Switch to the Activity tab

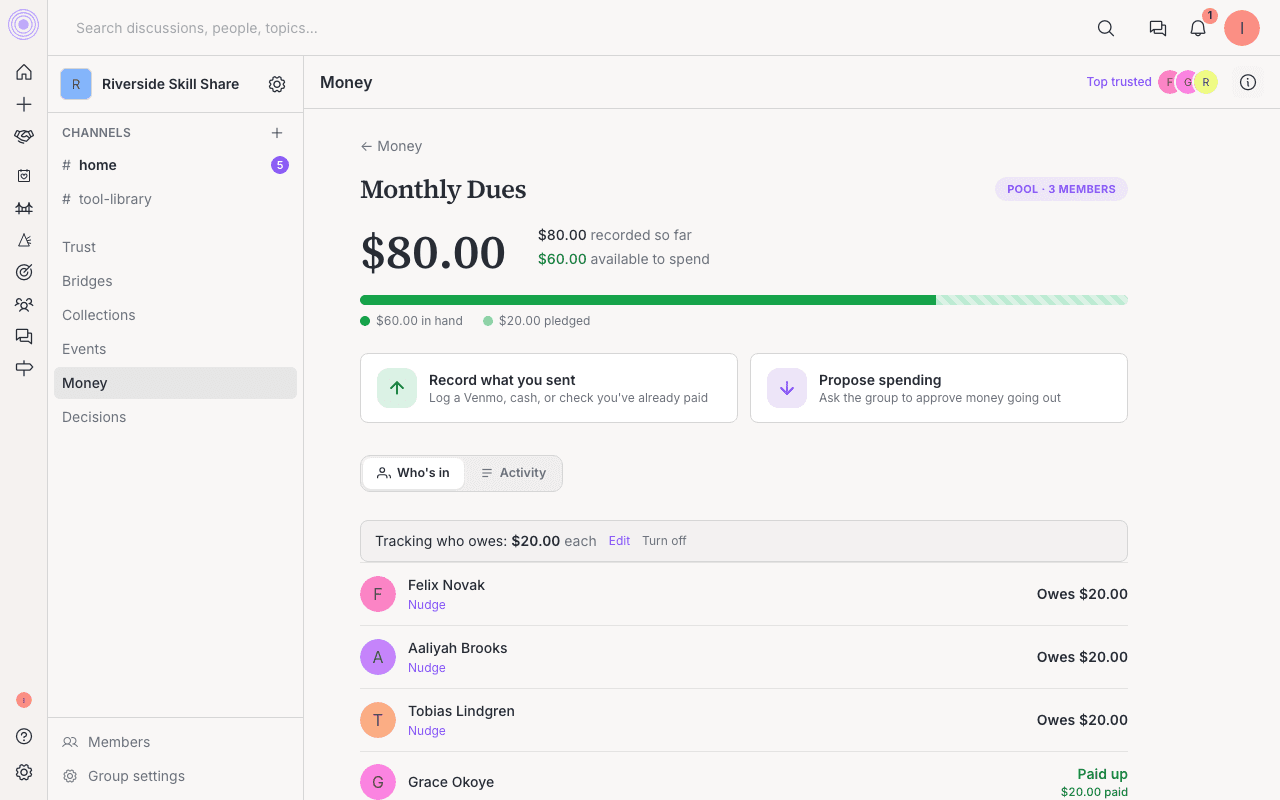click(x=513, y=473)
